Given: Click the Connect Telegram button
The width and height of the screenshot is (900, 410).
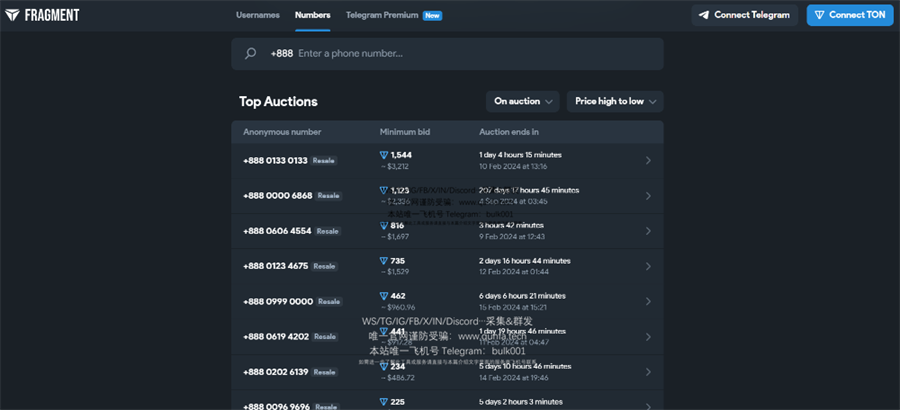Looking at the screenshot, I should tap(744, 16).
